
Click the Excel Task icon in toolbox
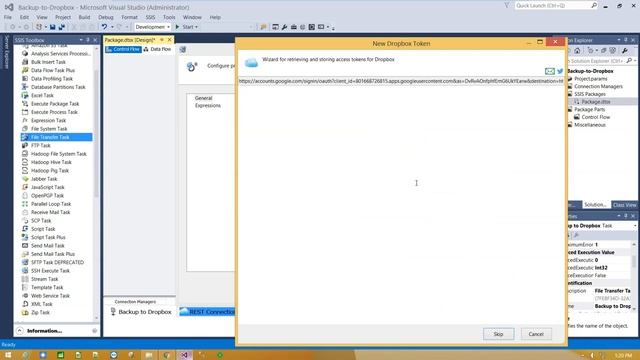pyautogui.click(x=25, y=95)
